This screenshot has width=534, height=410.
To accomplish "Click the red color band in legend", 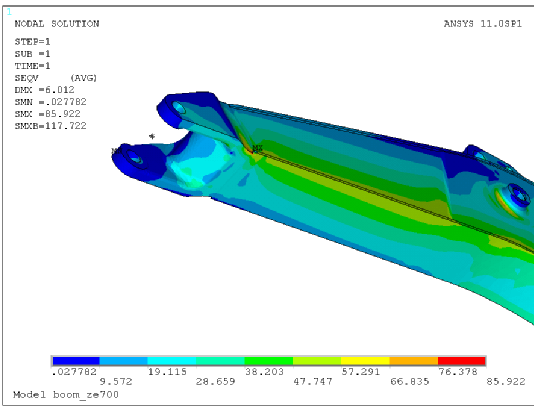I will click(461, 361).
